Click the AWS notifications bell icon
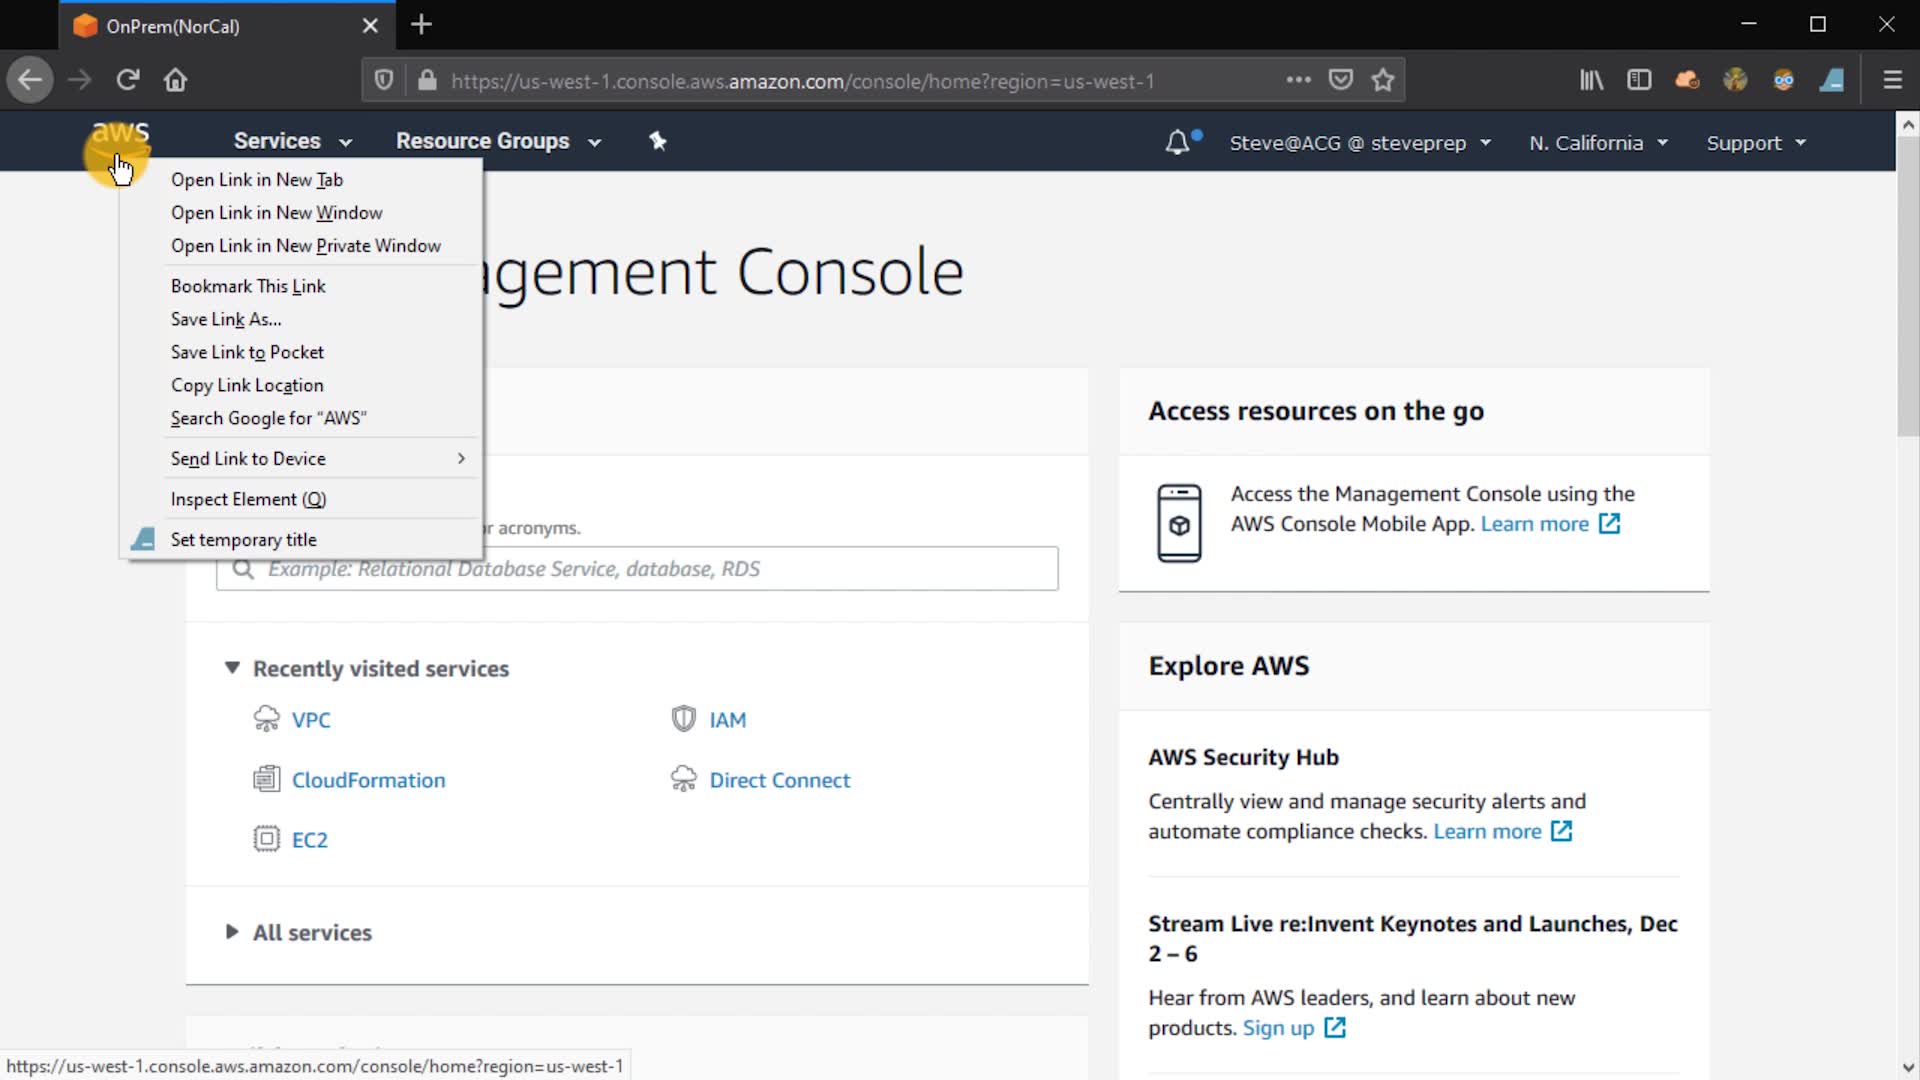Image resolution: width=1920 pixels, height=1080 pixels. coord(1178,142)
